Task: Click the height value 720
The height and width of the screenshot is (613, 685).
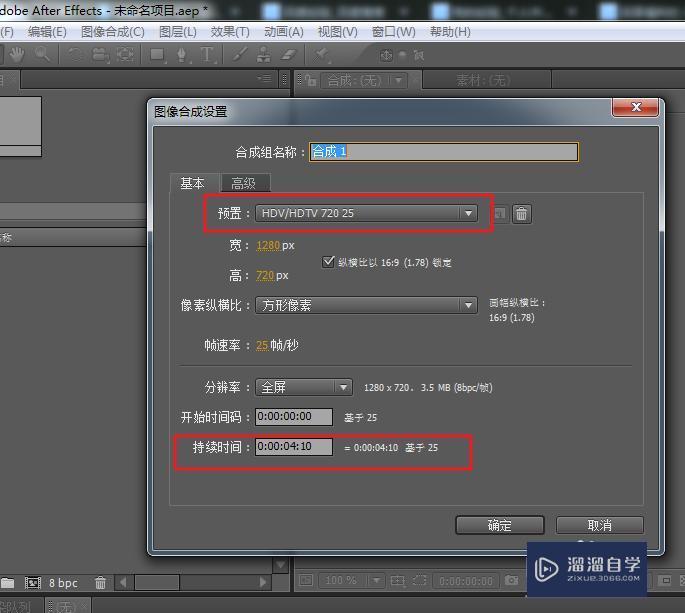Action: [265, 276]
